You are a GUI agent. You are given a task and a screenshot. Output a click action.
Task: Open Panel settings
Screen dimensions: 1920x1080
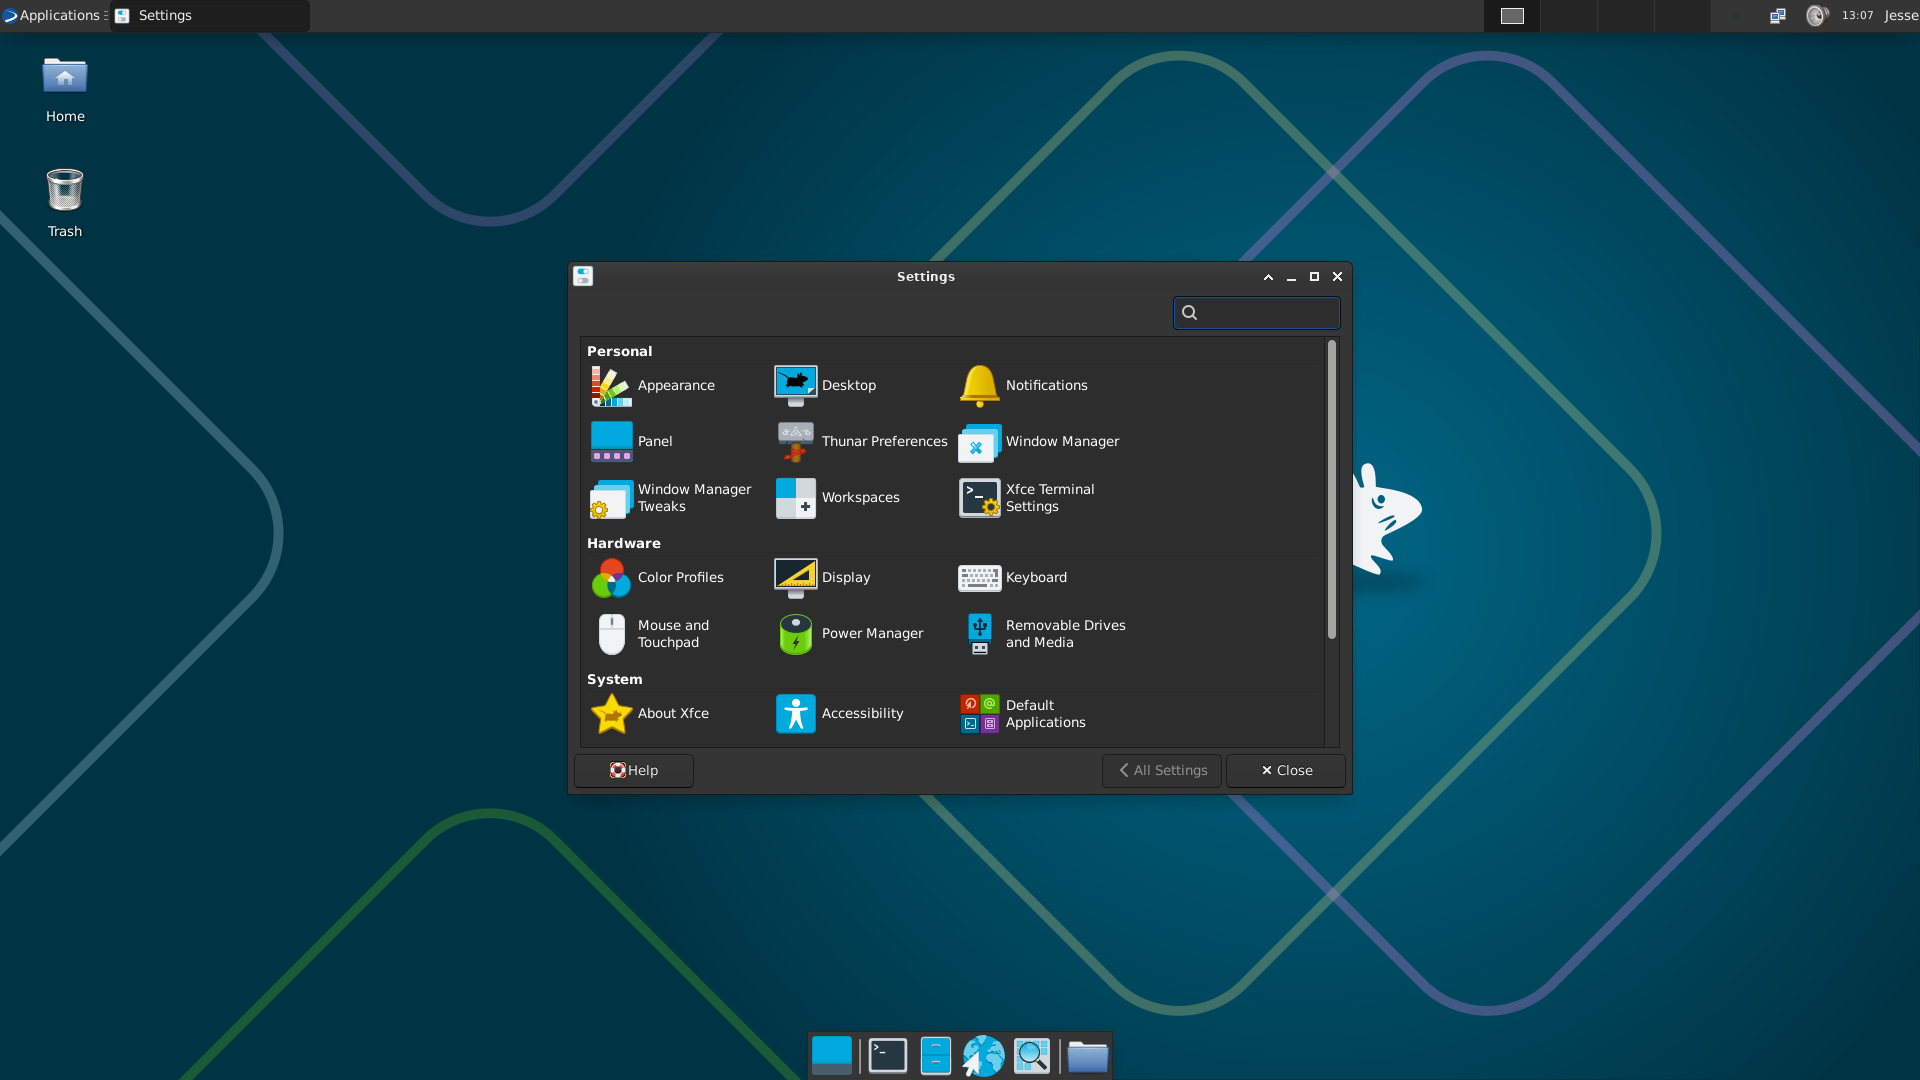(x=631, y=442)
